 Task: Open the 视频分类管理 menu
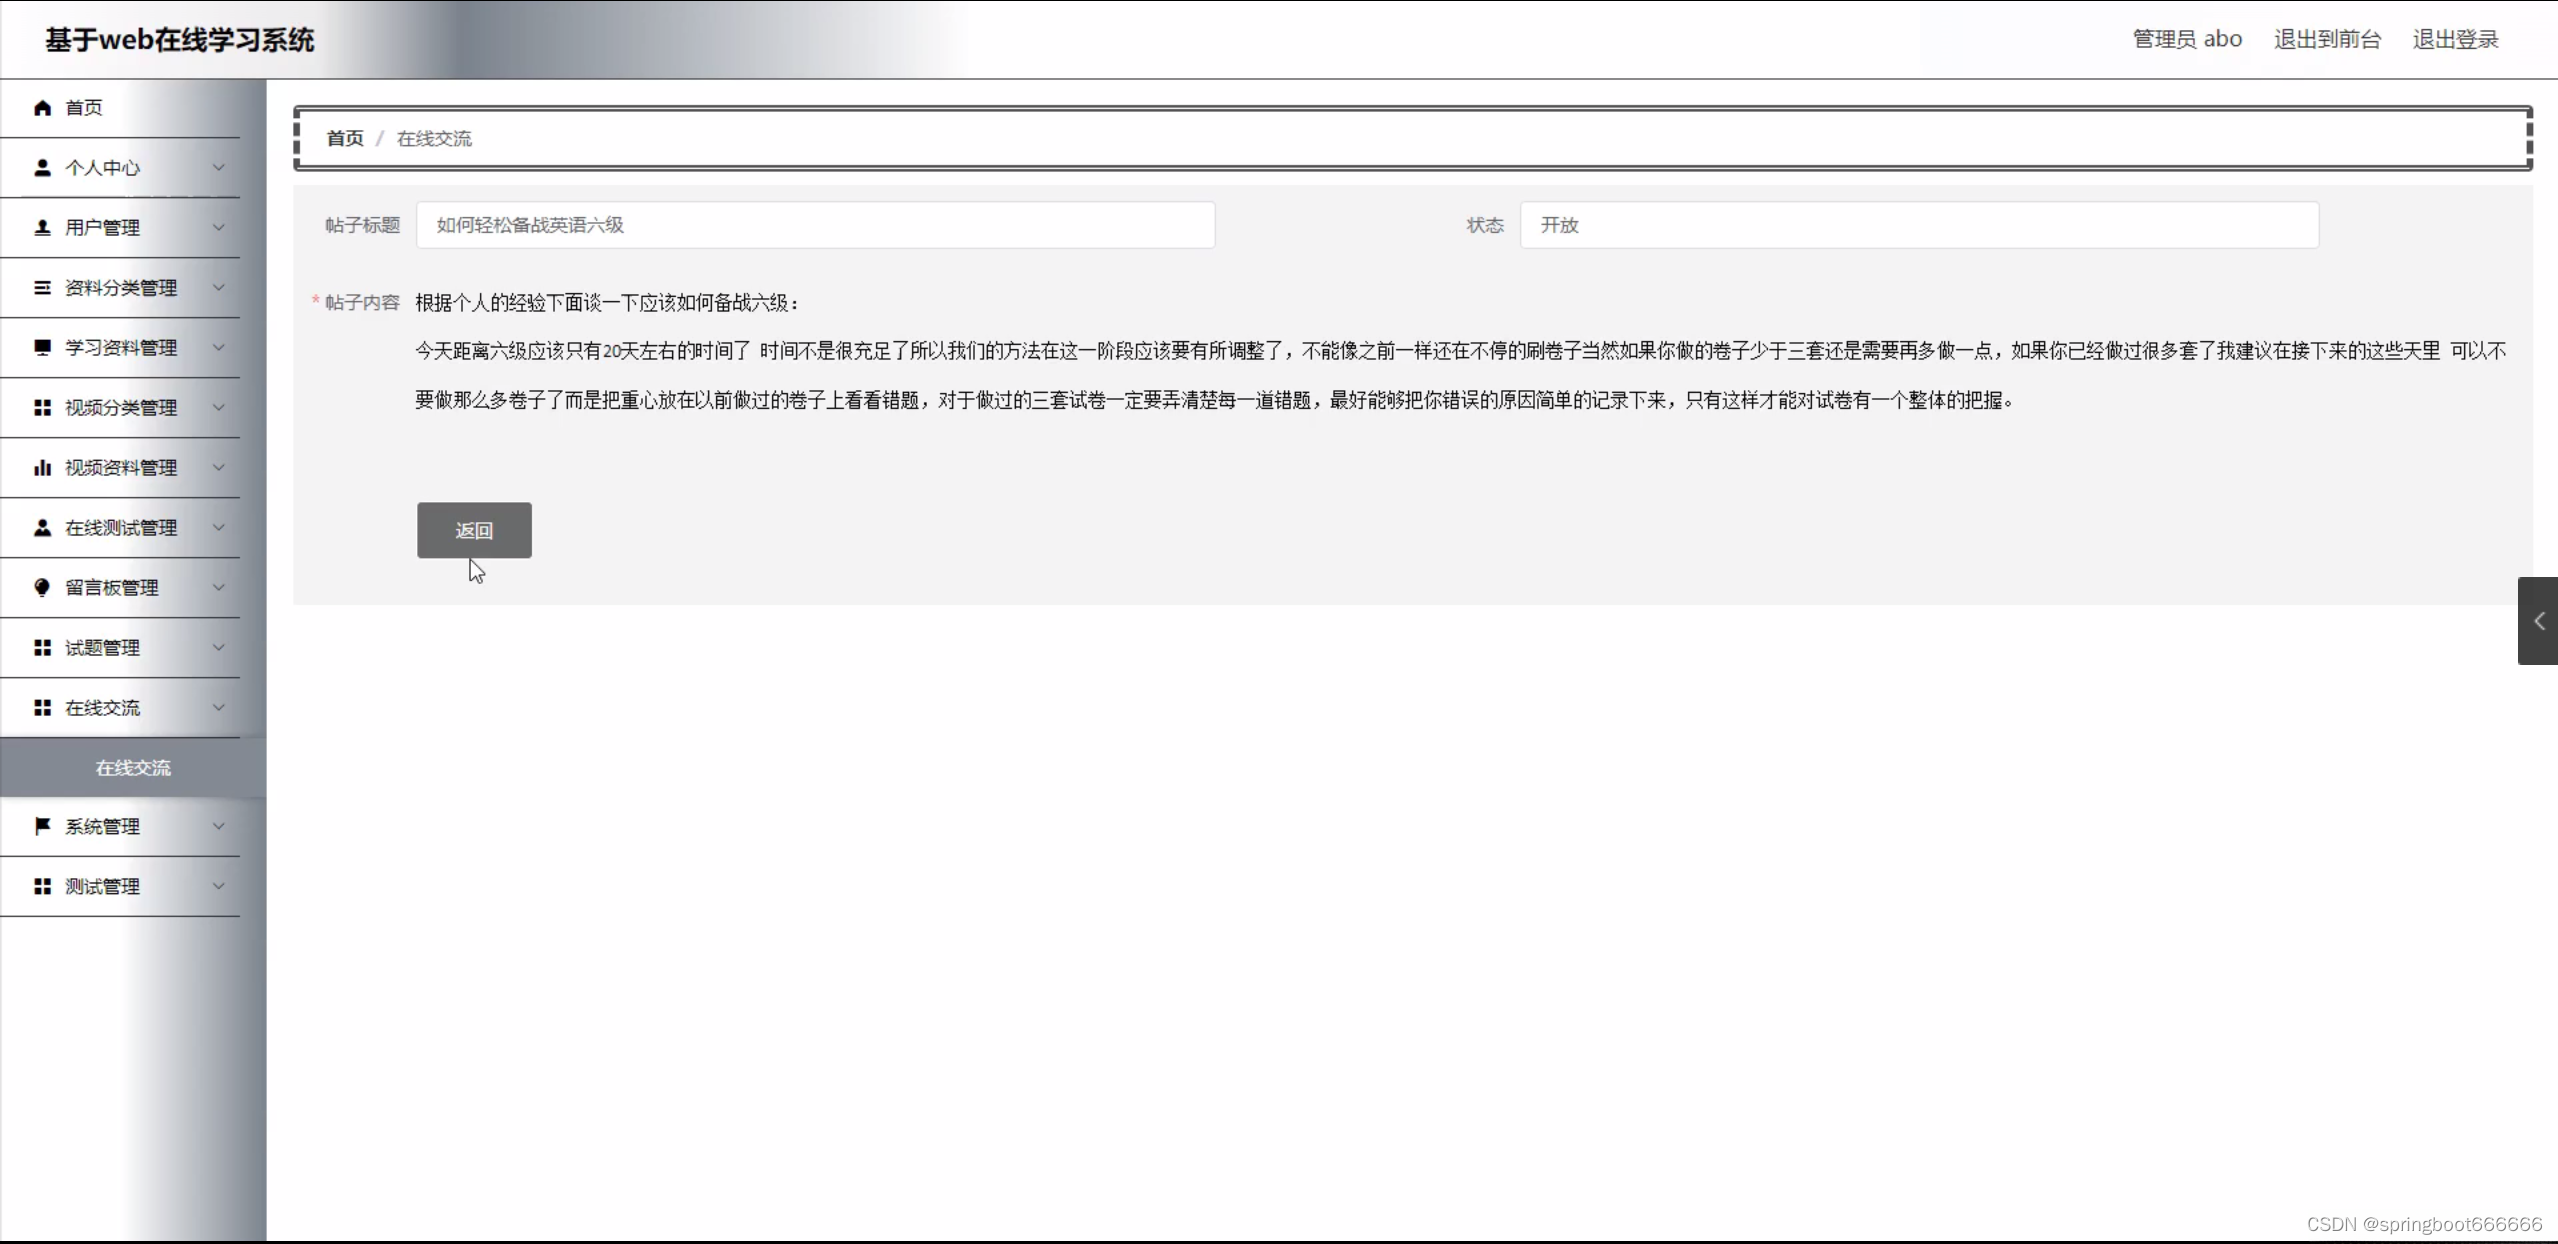click(x=121, y=408)
